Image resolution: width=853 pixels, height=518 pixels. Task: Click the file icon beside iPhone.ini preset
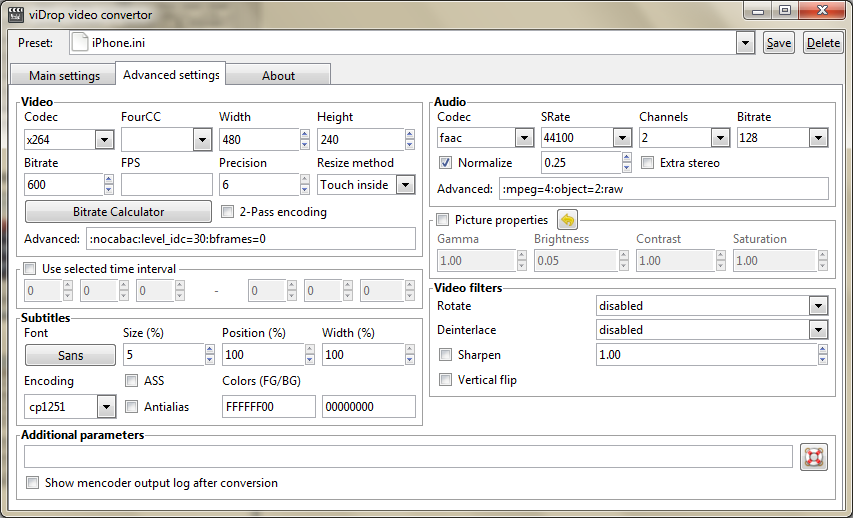click(x=80, y=43)
